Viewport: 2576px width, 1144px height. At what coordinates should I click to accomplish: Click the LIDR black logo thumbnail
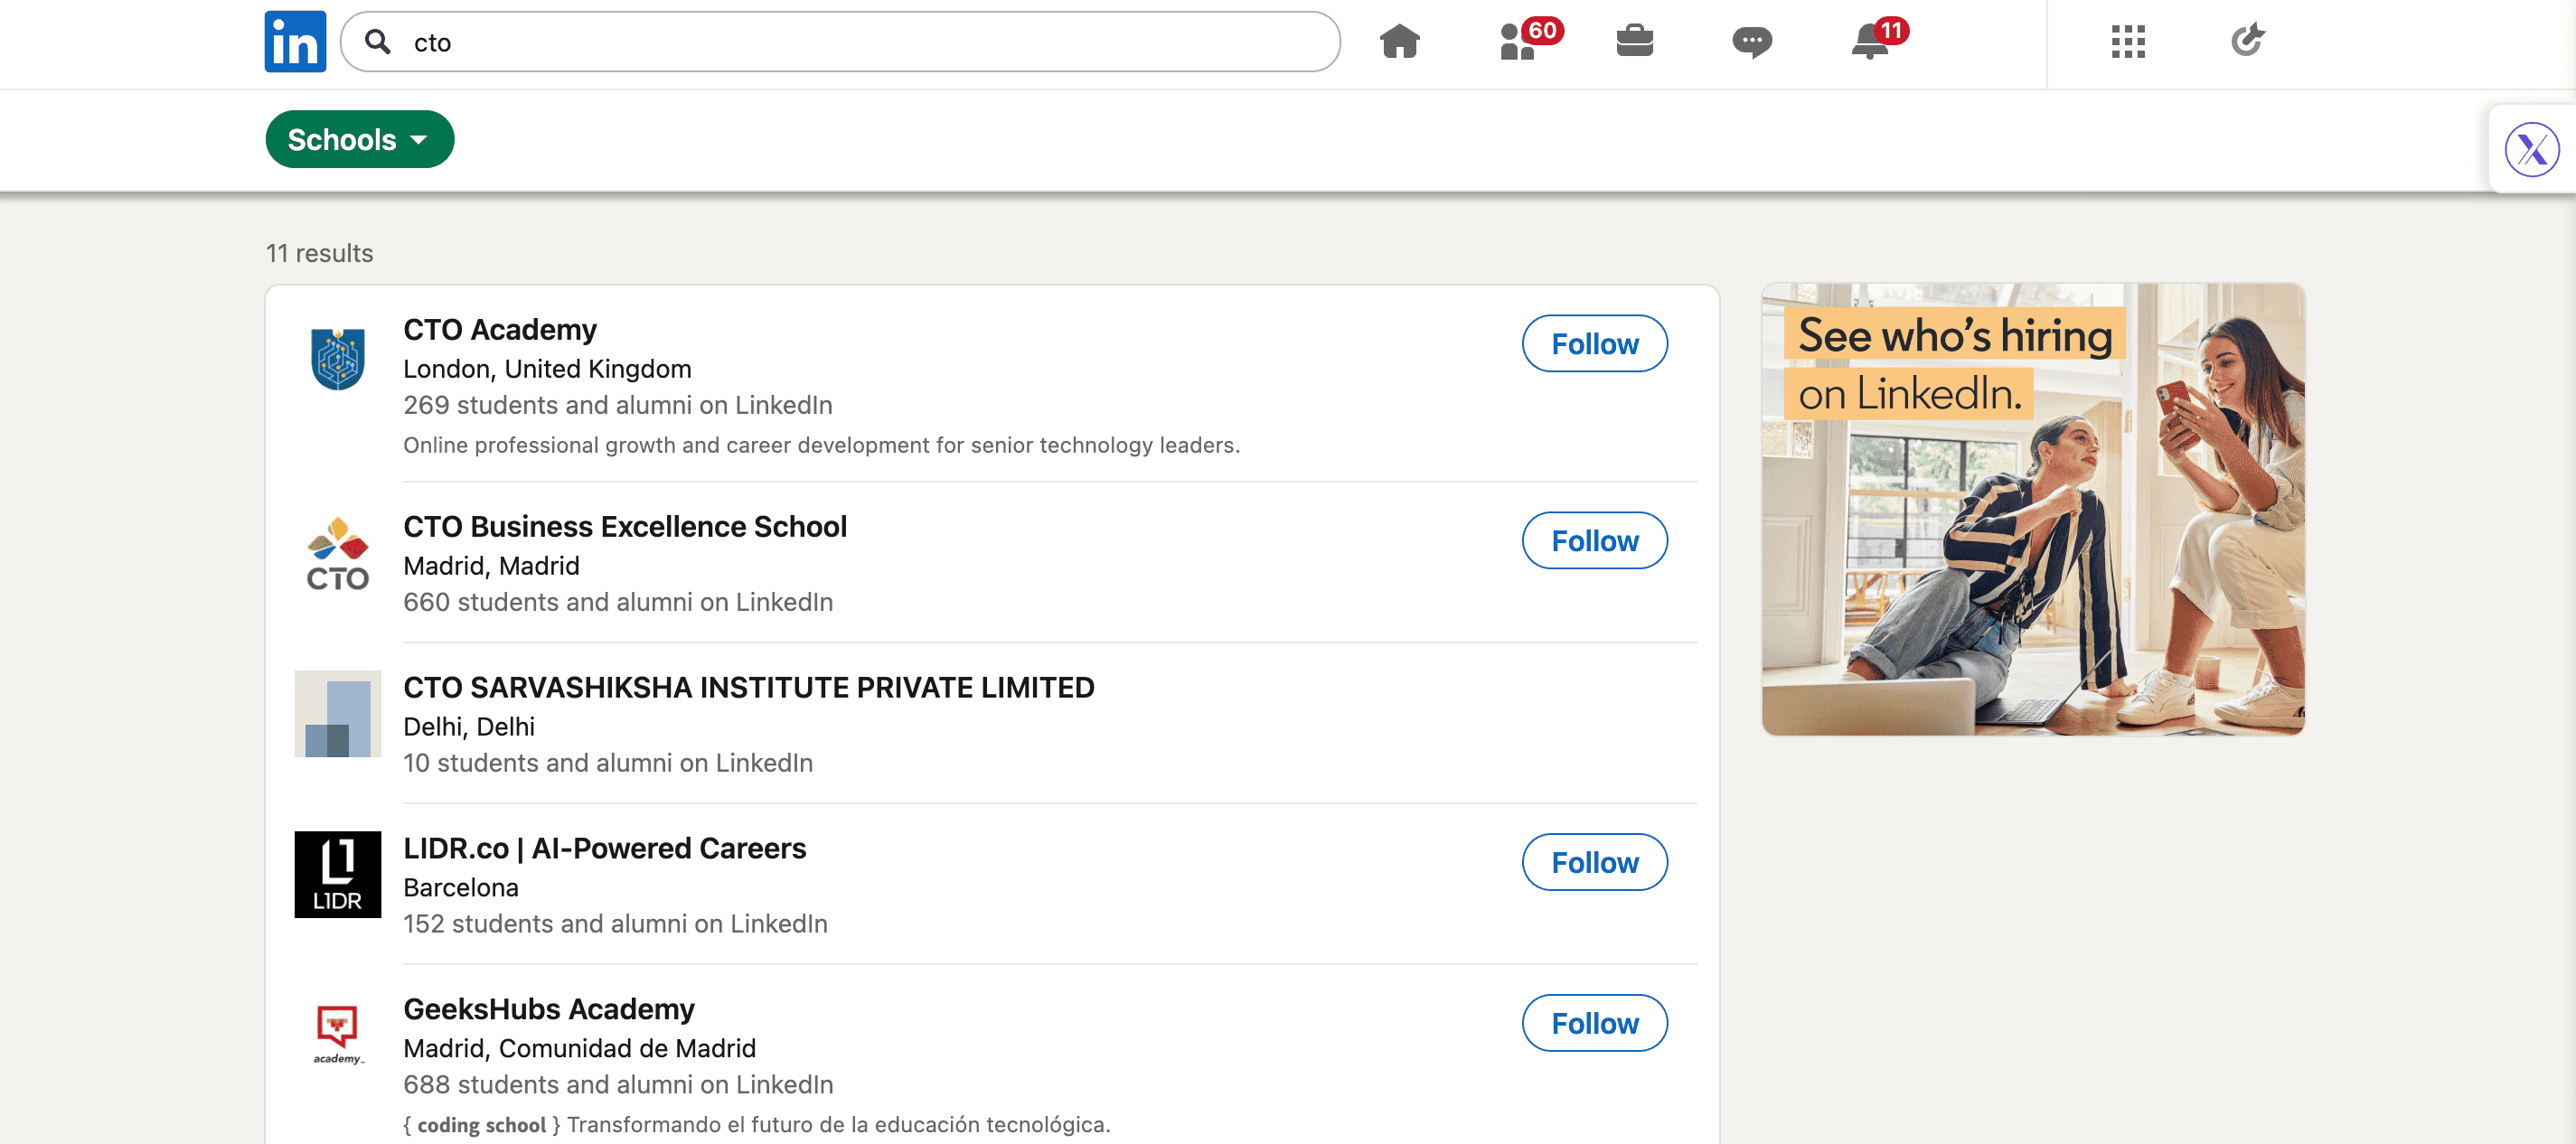pos(338,874)
